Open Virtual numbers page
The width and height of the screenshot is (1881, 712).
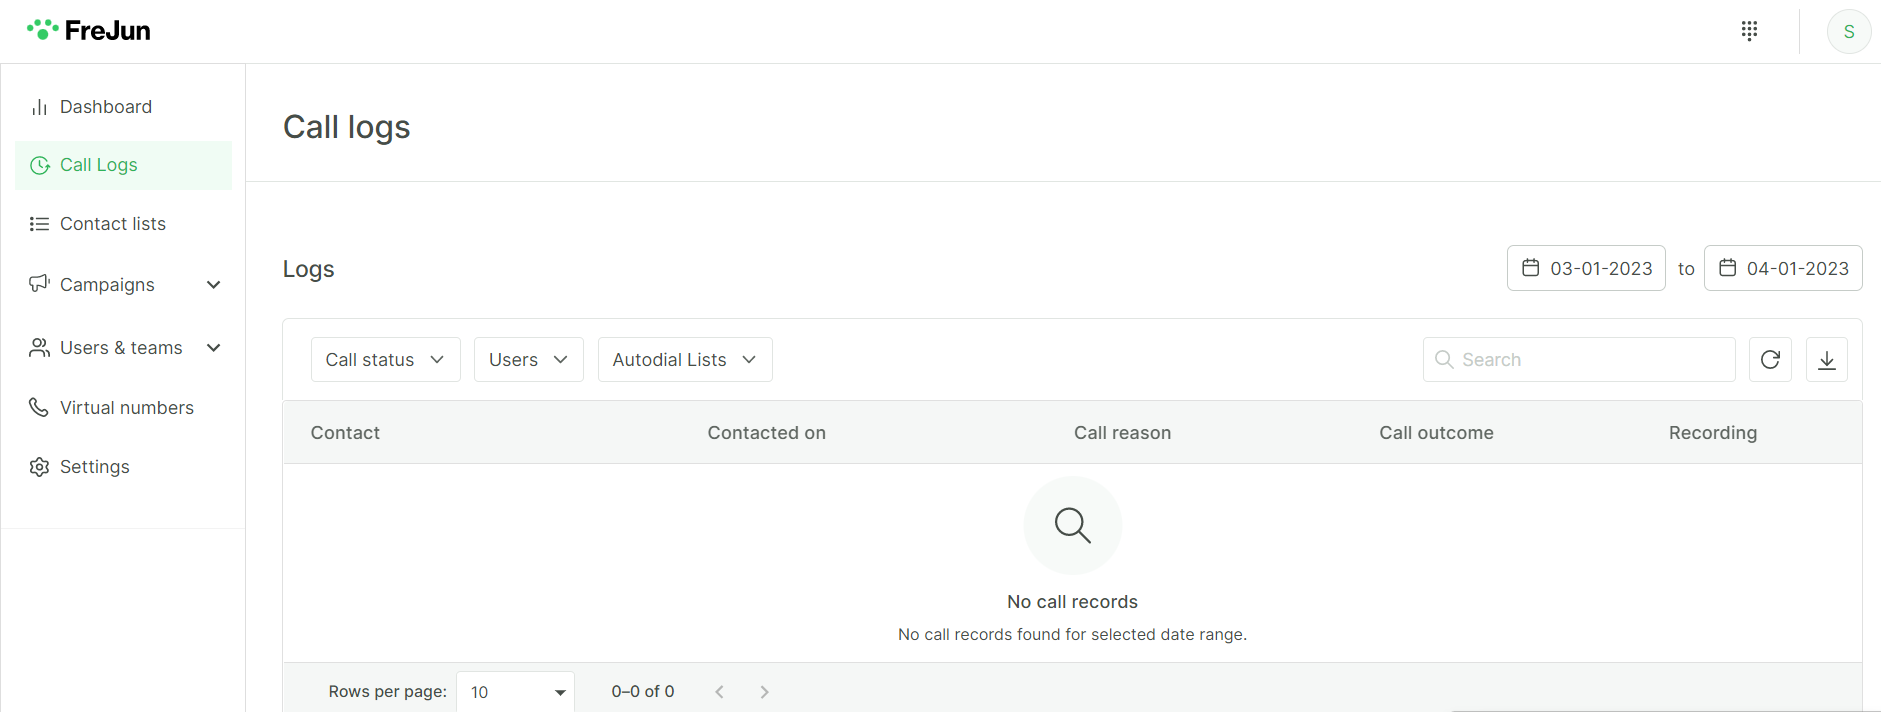tap(126, 408)
